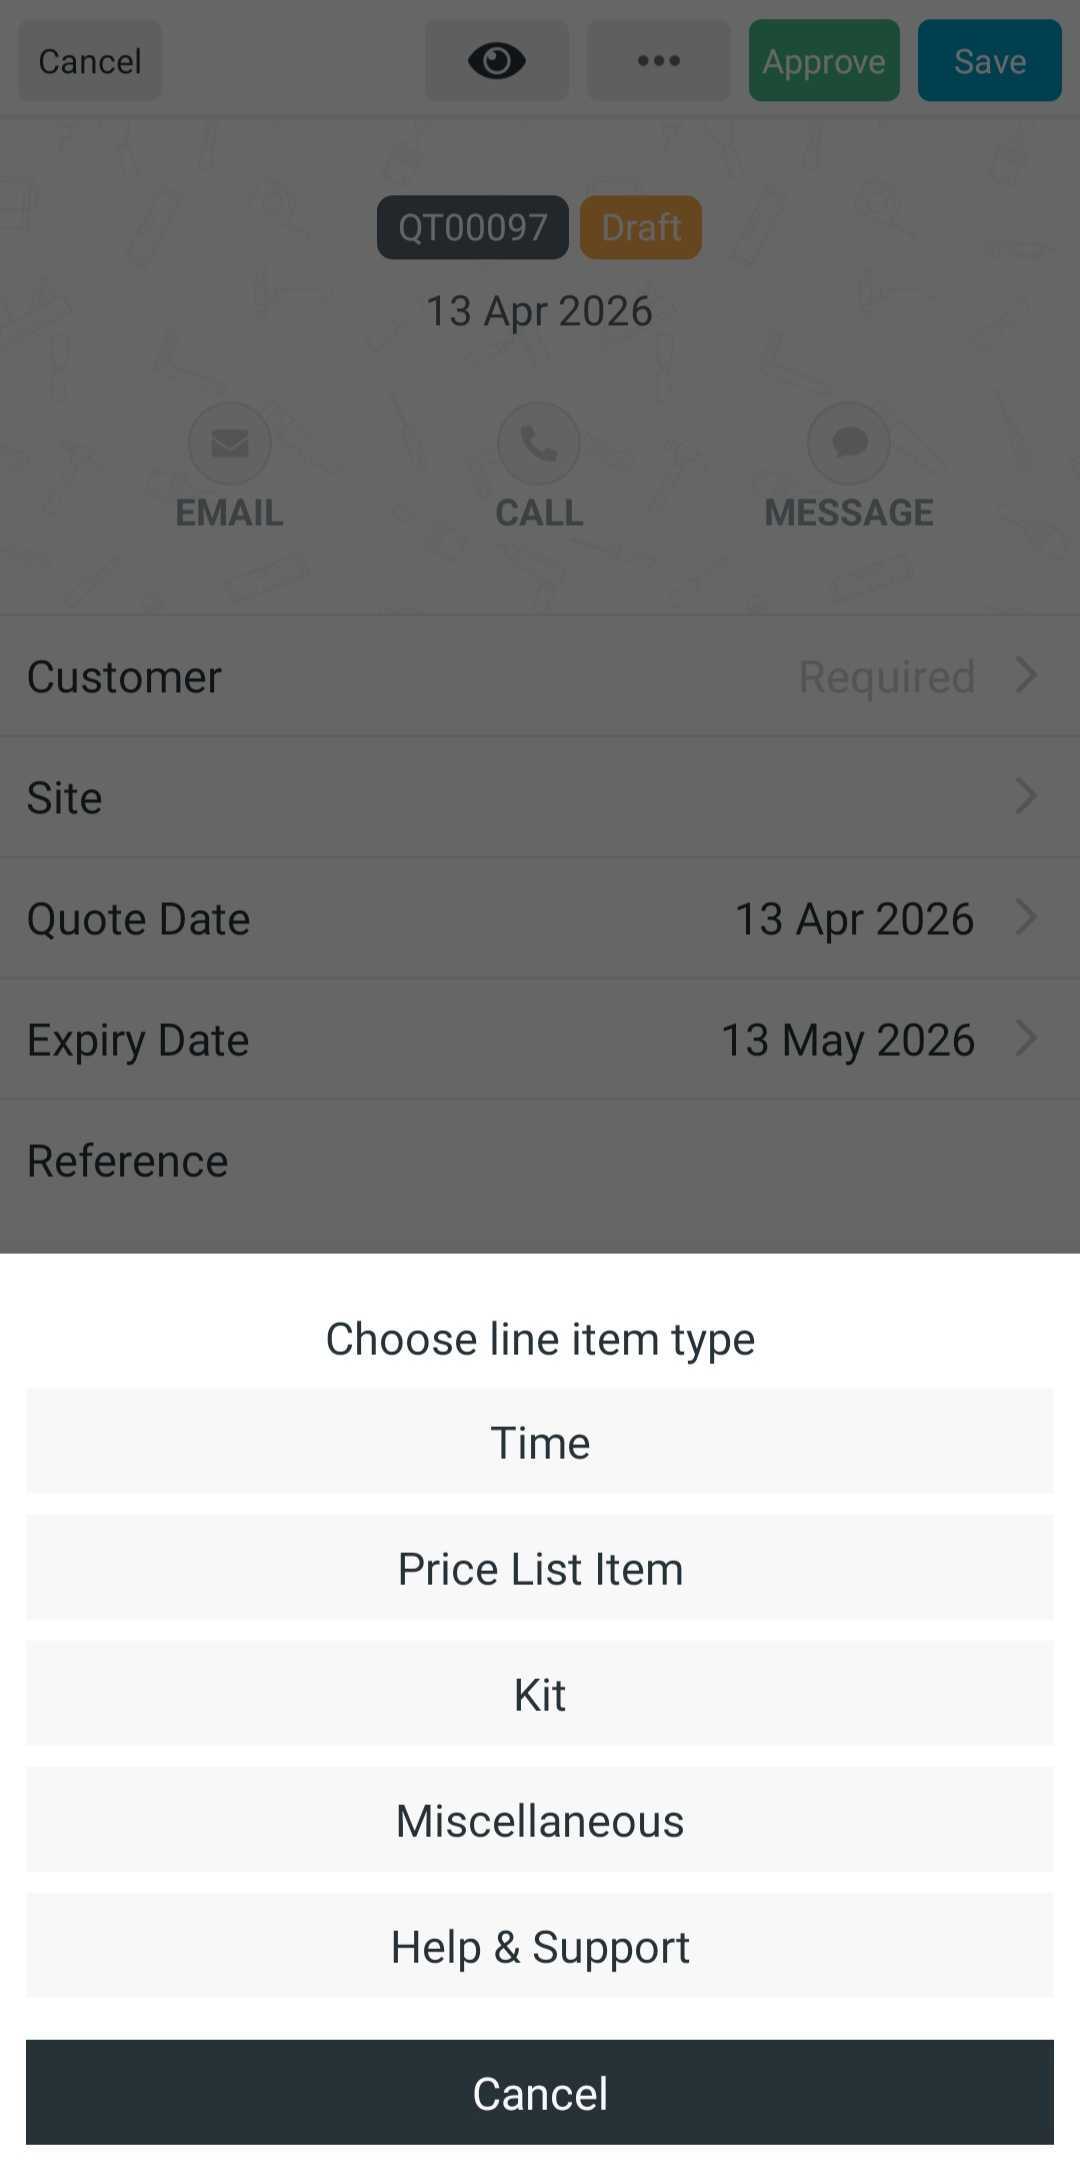This screenshot has height=2184, width=1080.
Task: Tap the Email envelope icon
Action: click(x=230, y=443)
